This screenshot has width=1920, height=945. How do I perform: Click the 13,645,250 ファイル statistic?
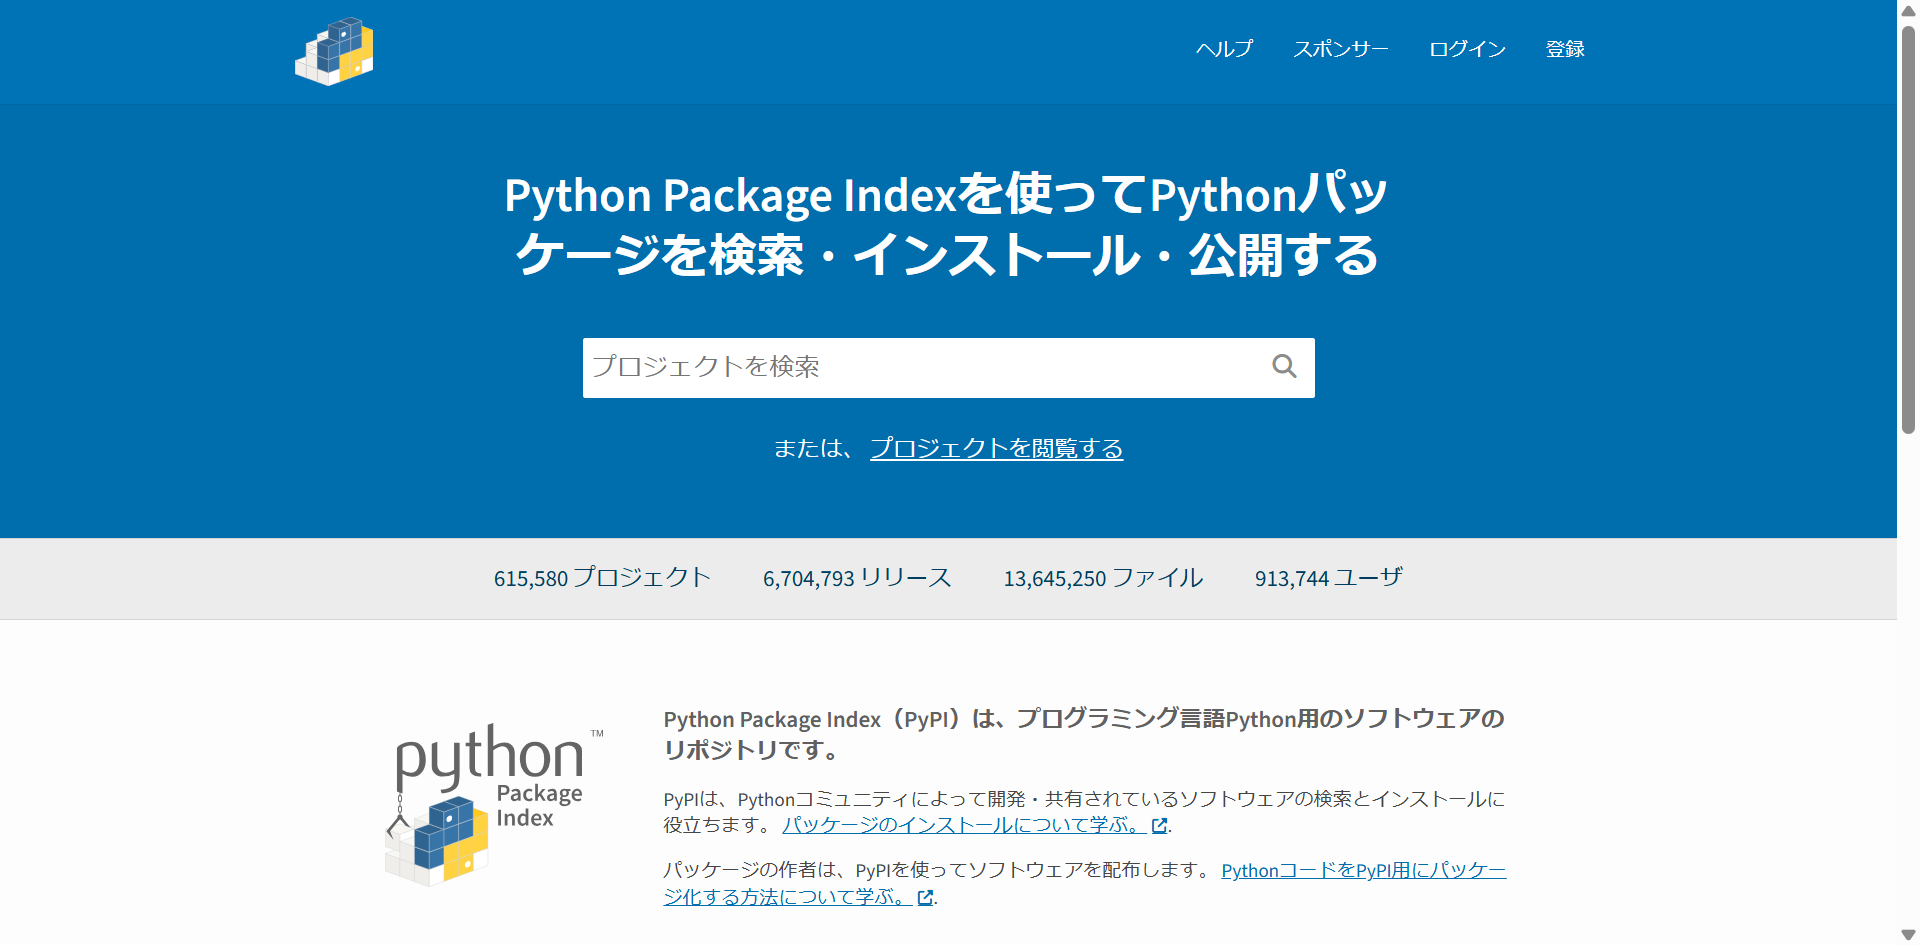click(1103, 578)
